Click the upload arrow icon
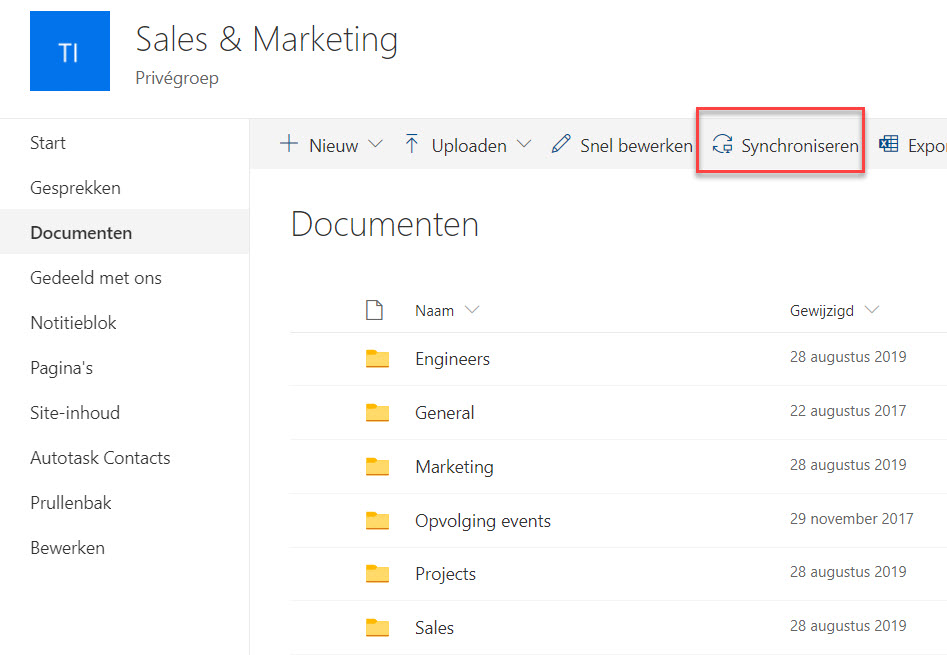Screen dimensions: 947x655 coord(412,144)
